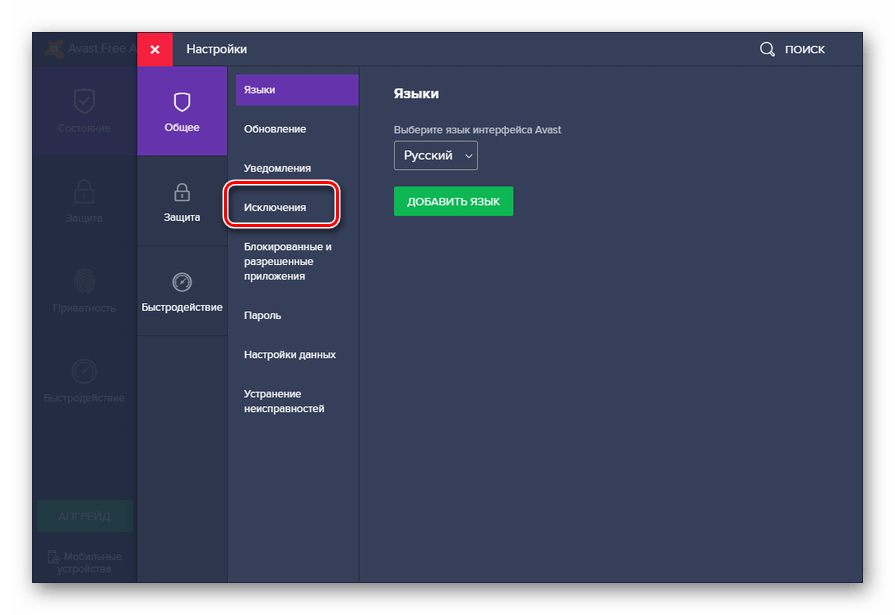
Task: Open the Обновление settings section
Action: pyautogui.click(x=275, y=129)
